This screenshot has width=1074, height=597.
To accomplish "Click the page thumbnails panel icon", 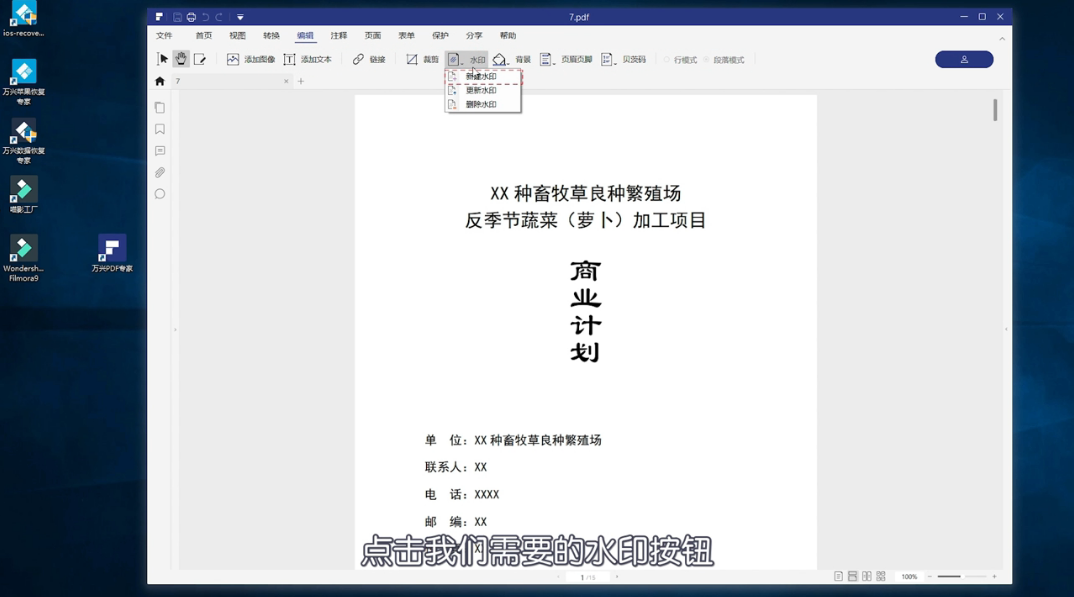I will [x=160, y=106].
